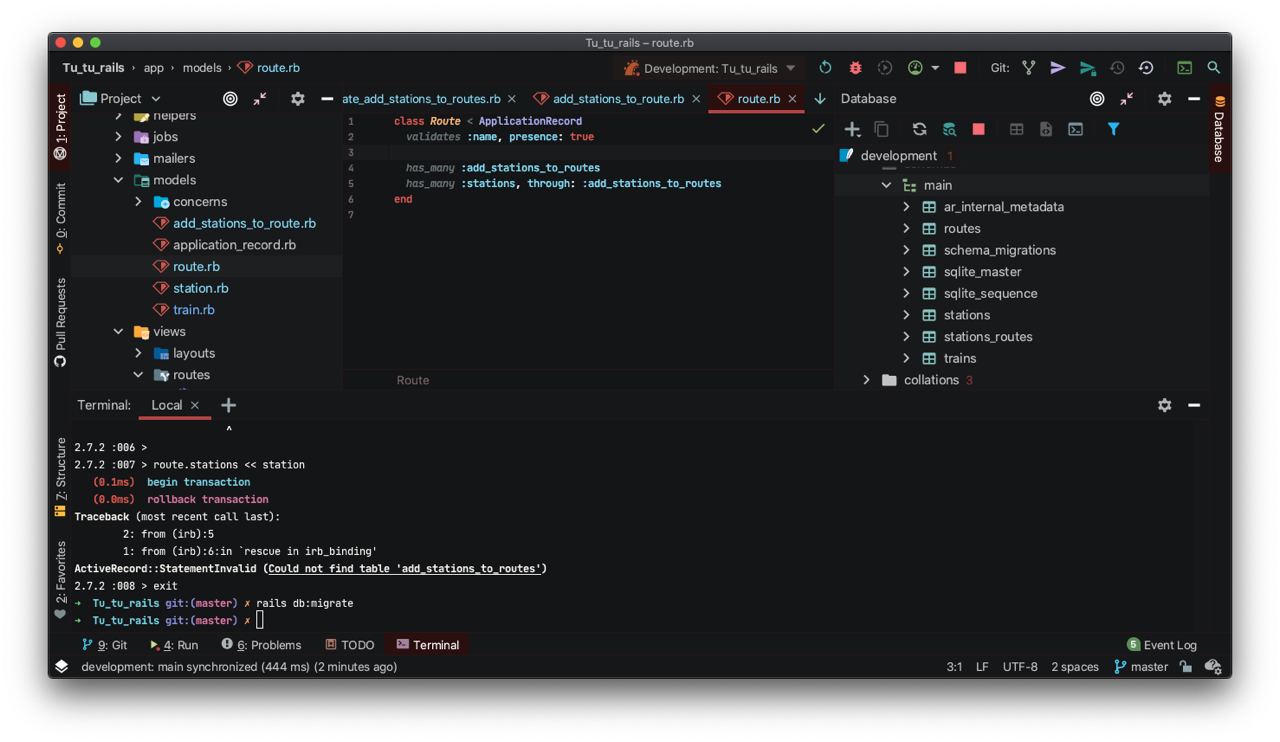Click Select Opened File in Project panel
Screen dimensions: 1280x742
230,99
